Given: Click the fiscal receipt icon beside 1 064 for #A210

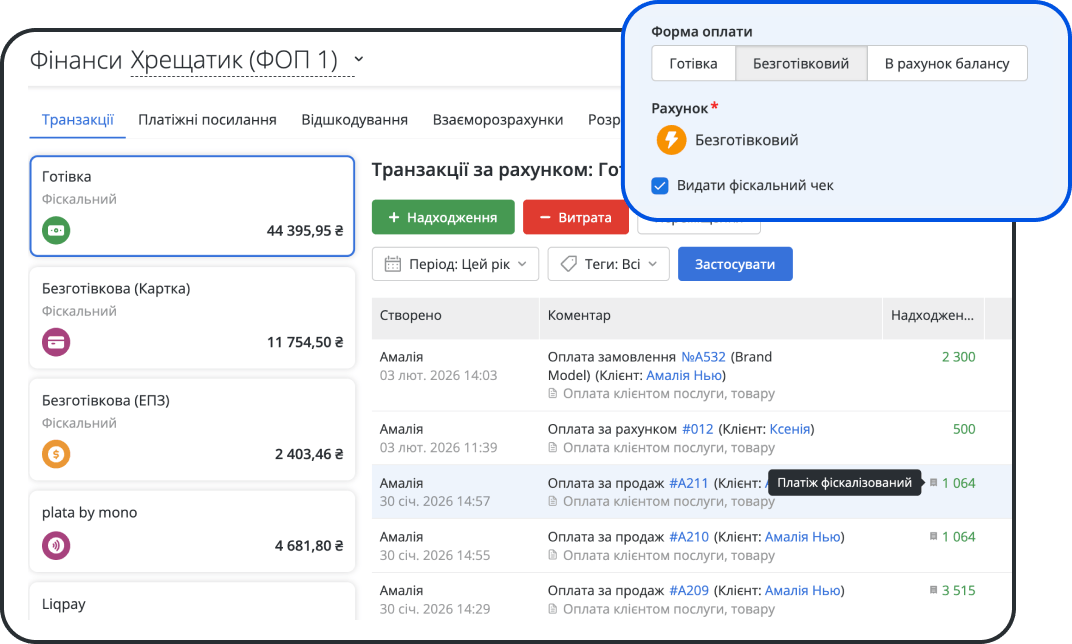Looking at the screenshot, I should [x=933, y=537].
